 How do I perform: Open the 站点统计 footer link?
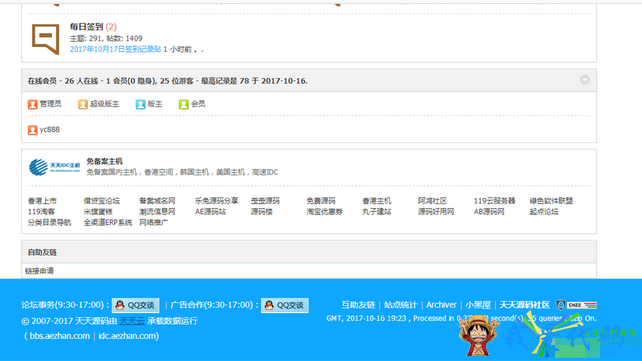click(400, 305)
